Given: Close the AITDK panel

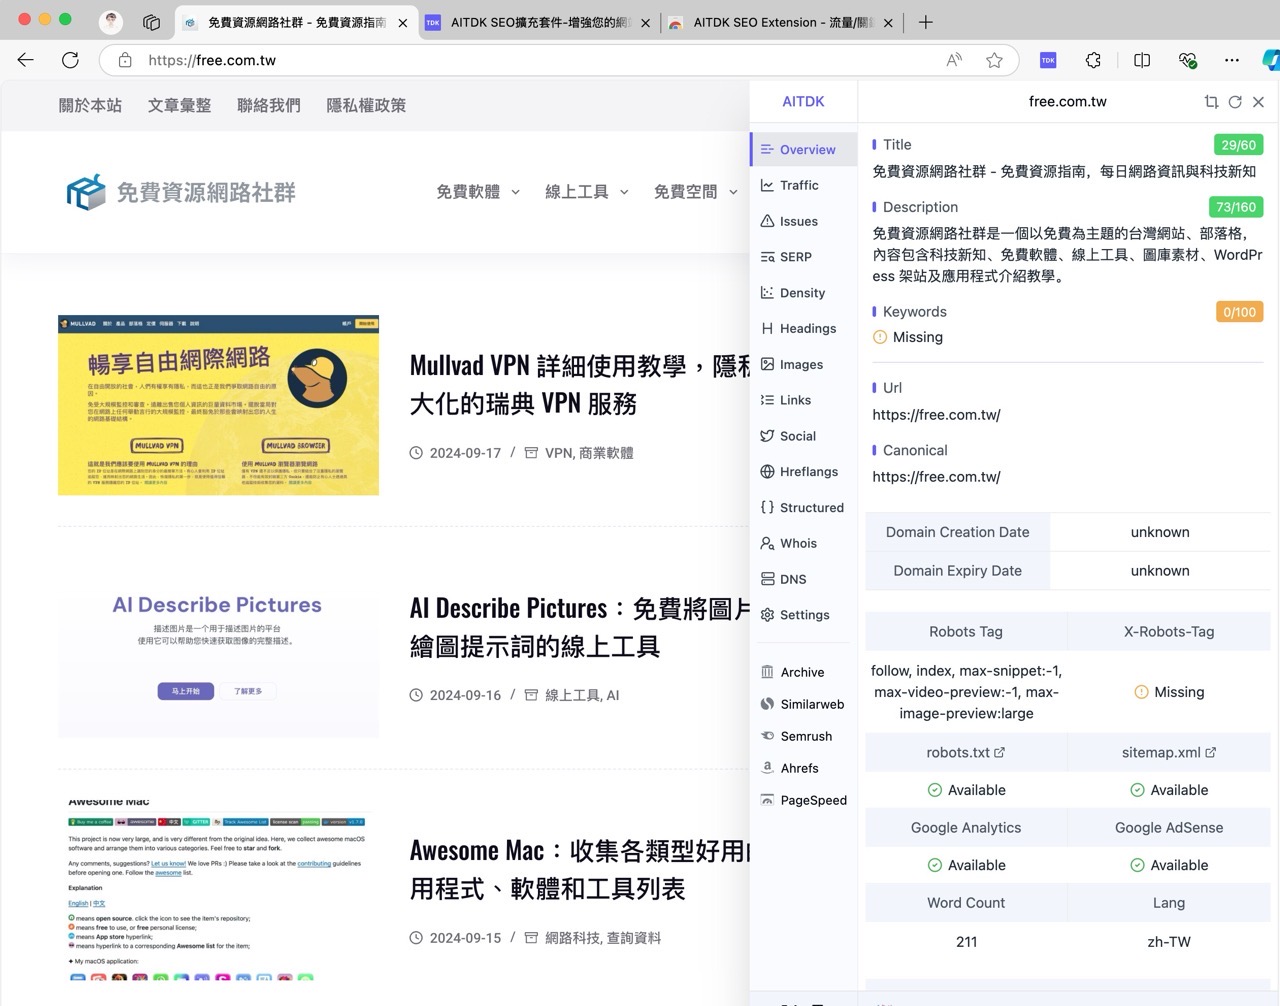Looking at the screenshot, I should coord(1259,102).
